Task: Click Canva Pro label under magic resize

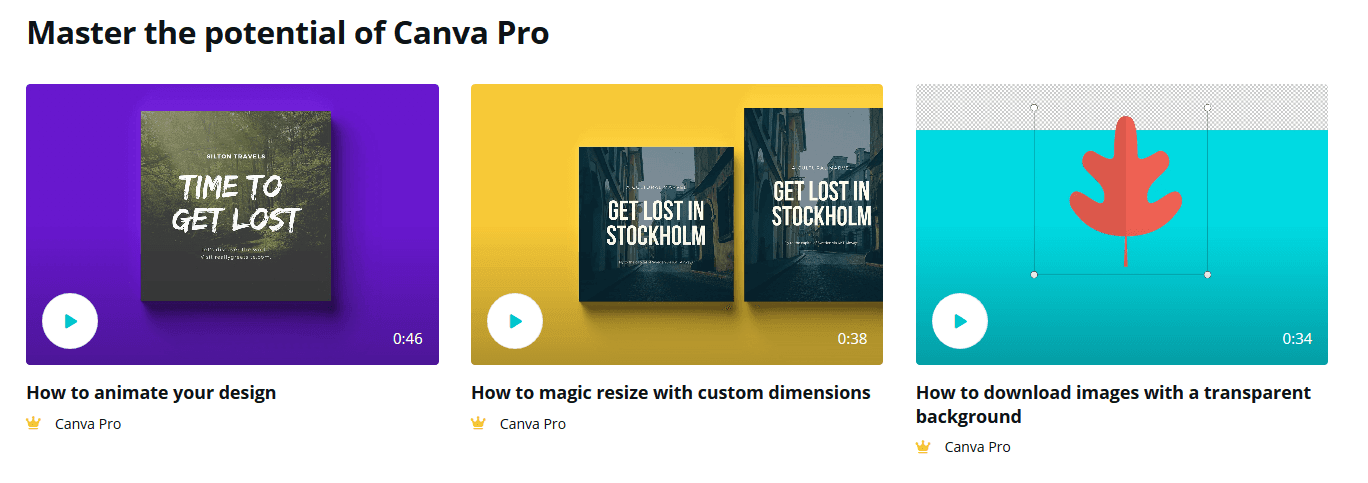Action: point(533,424)
